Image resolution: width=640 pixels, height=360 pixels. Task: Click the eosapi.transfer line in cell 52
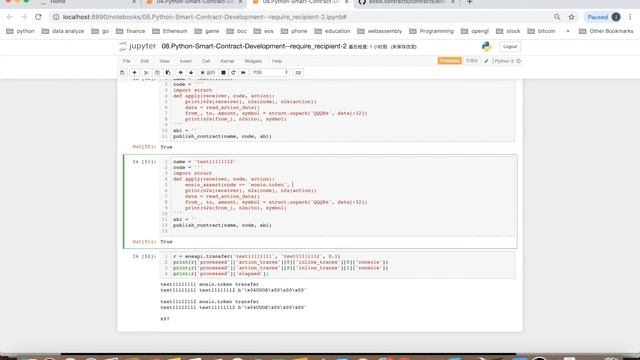(256, 256)
